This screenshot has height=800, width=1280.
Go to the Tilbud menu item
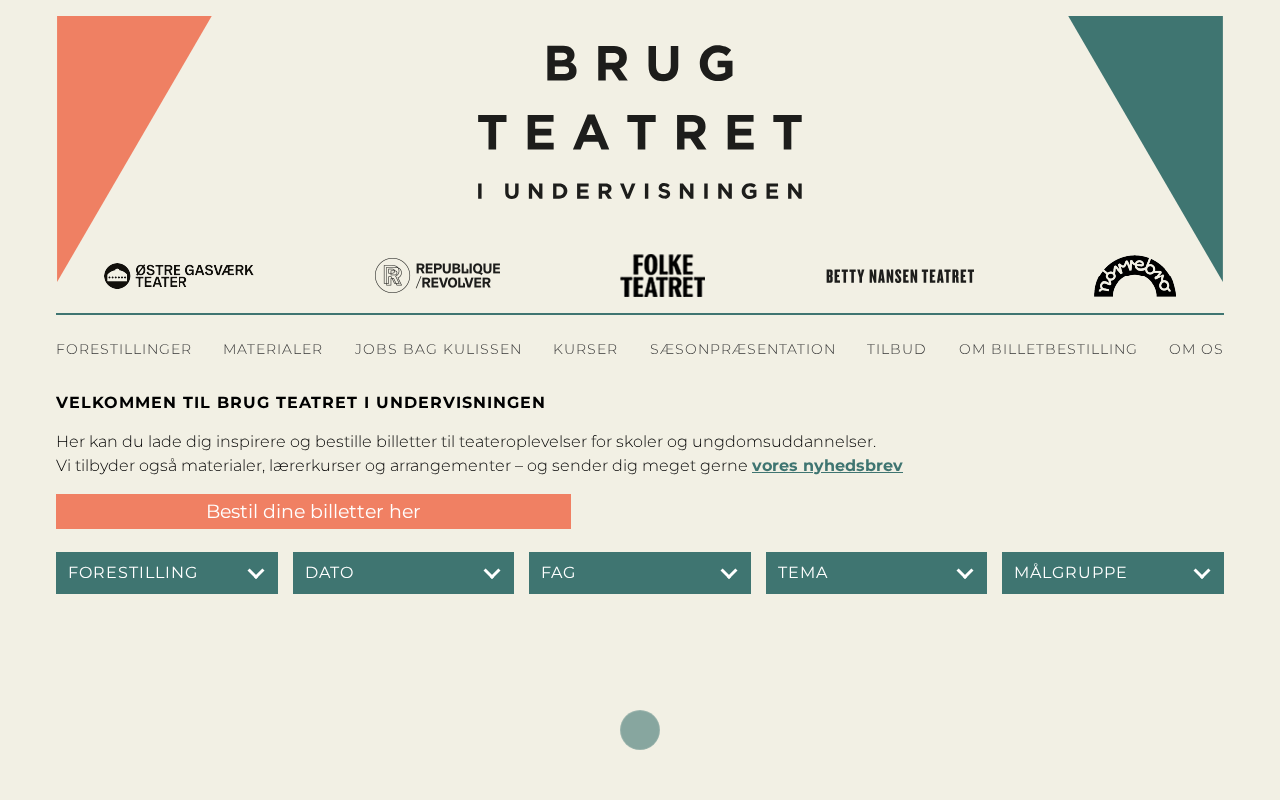(897, 349)
